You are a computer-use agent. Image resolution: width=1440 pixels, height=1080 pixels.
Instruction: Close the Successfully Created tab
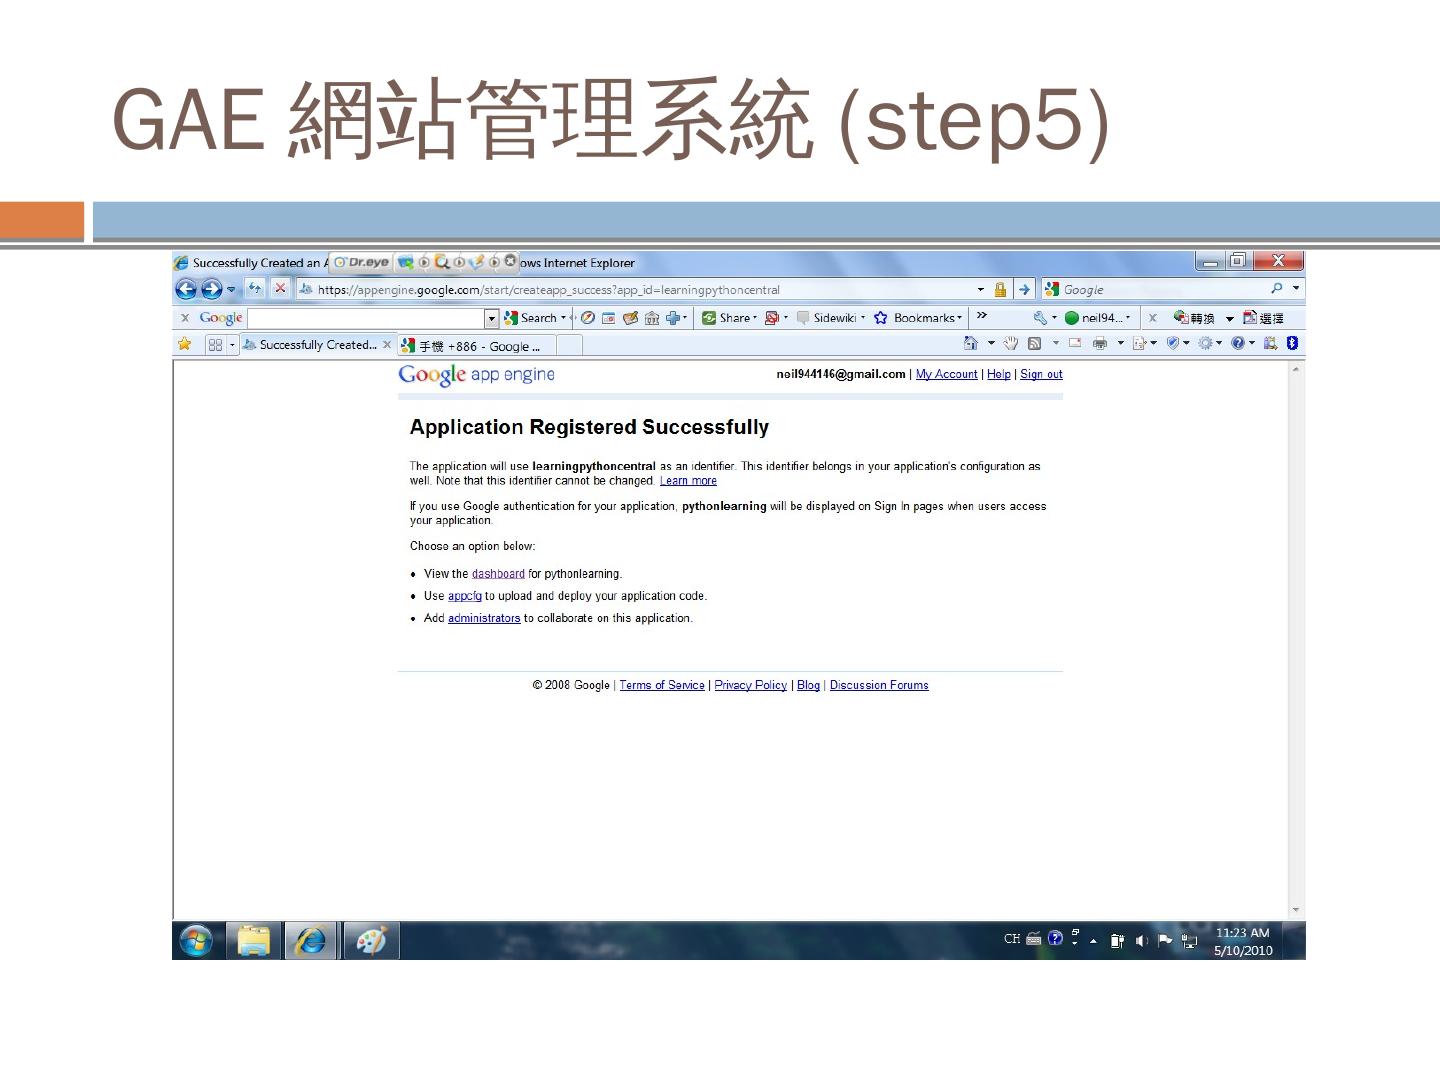[x=387, y=345]
